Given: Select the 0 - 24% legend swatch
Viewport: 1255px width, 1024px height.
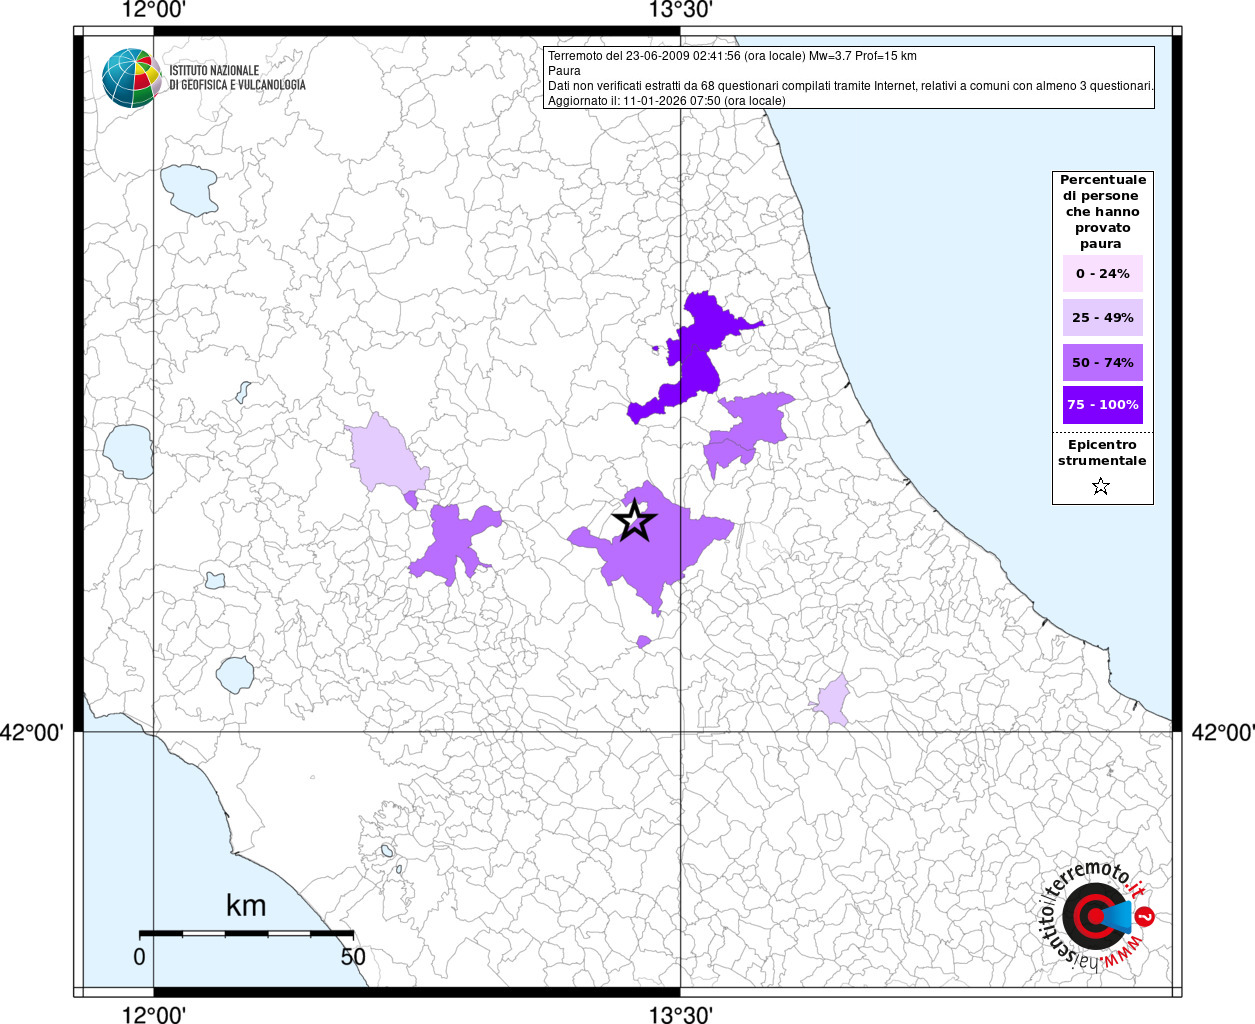Looking at the screenshot, I should point(1102,274).
